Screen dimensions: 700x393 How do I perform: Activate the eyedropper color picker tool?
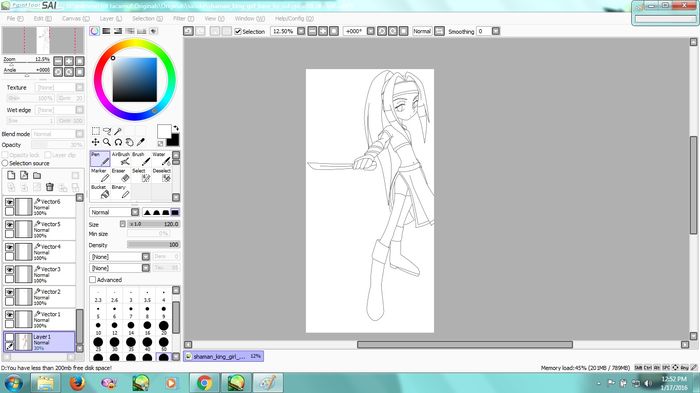point(141,142)
